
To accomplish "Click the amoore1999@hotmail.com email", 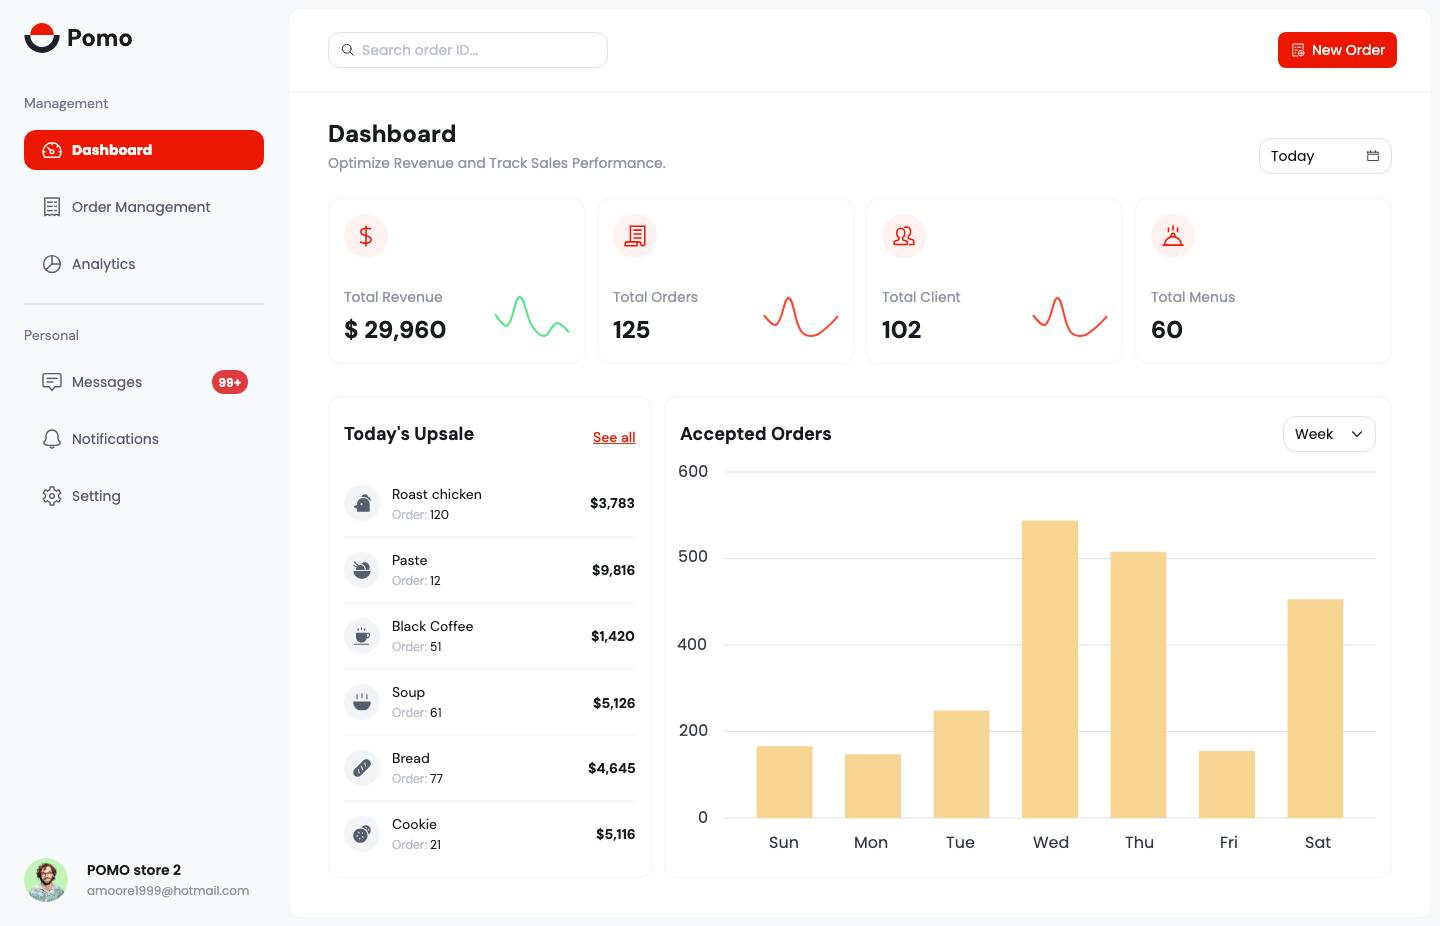I will [x=168, y=890].
